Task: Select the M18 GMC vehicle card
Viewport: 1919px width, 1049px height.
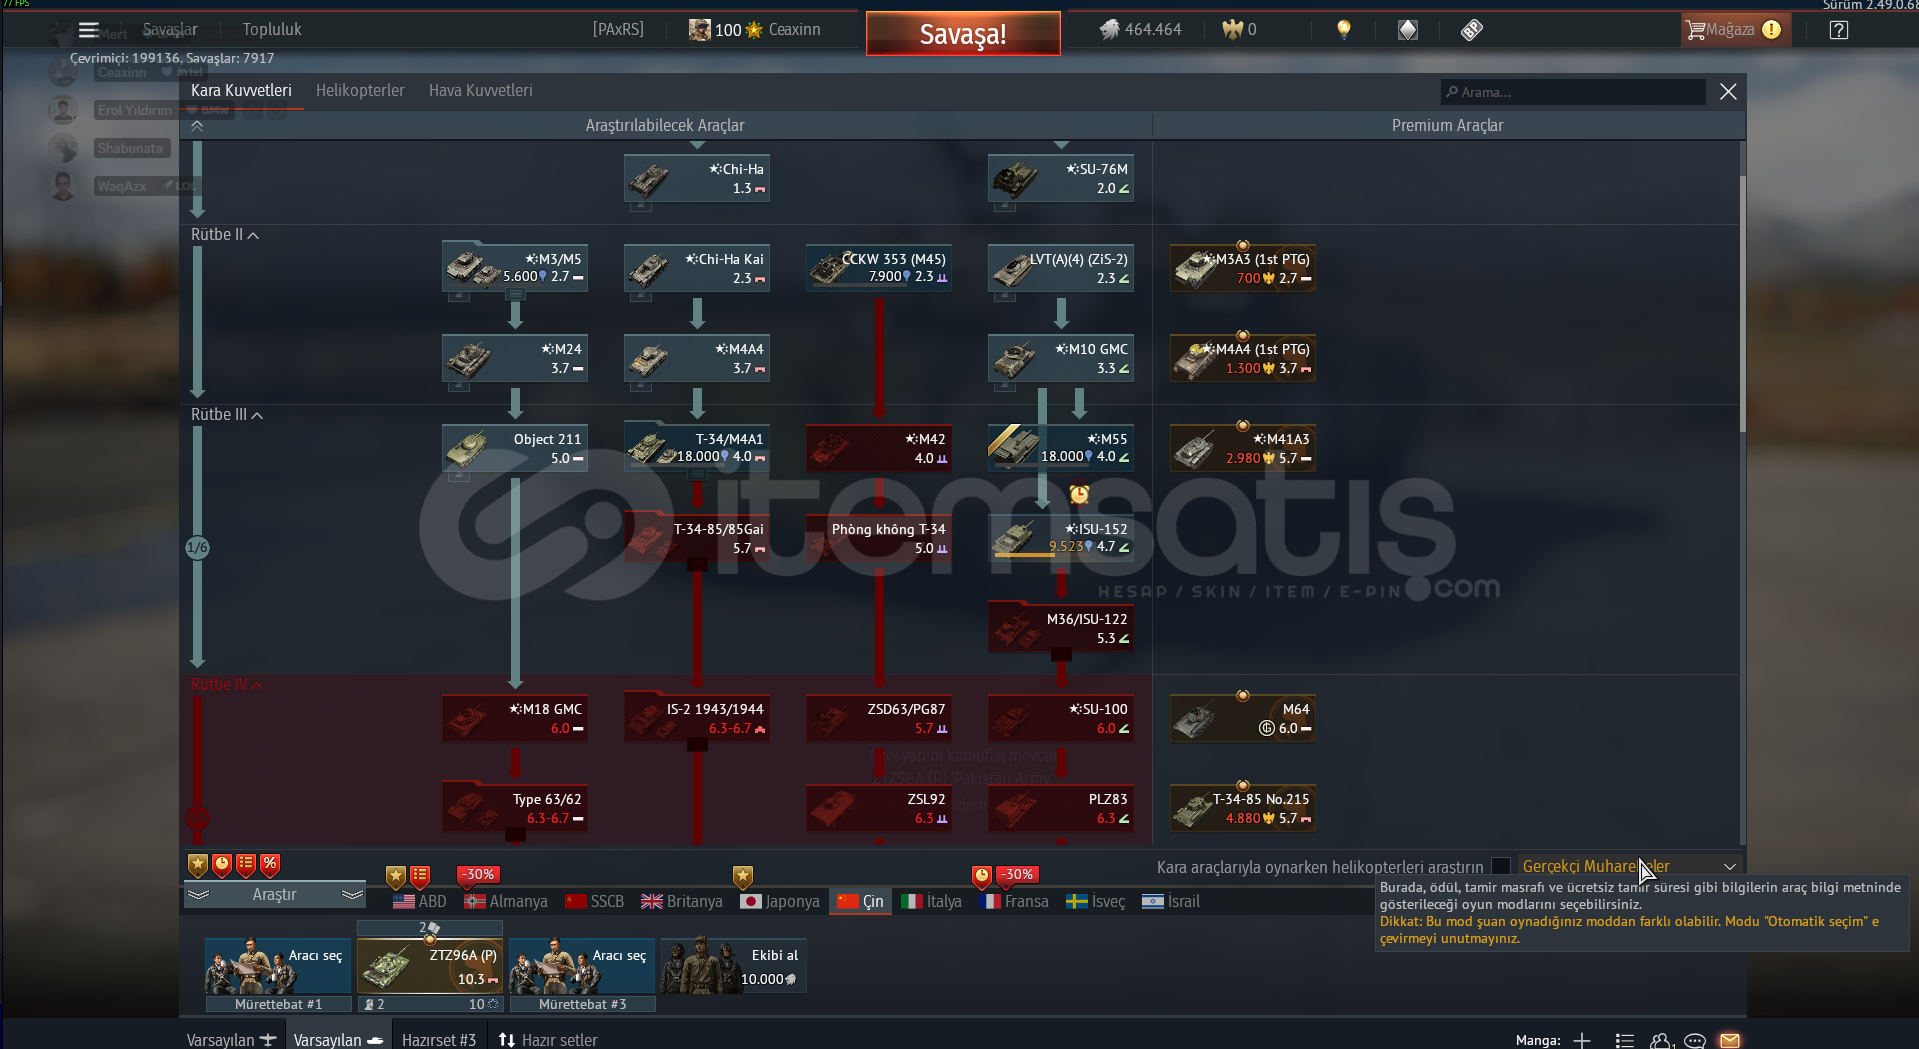Action: [515, 718]
